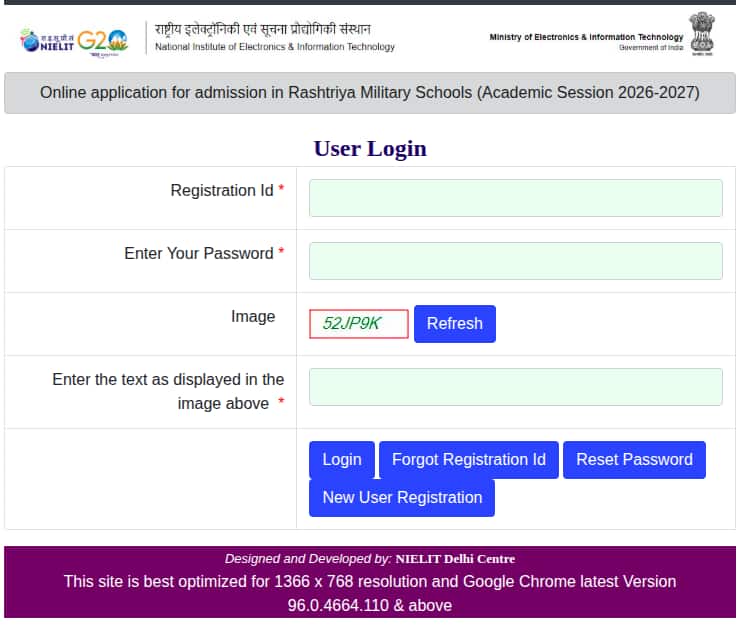Open Forgot Registration Id
Screen dimensions: 743x630
[x=468, y=460]
